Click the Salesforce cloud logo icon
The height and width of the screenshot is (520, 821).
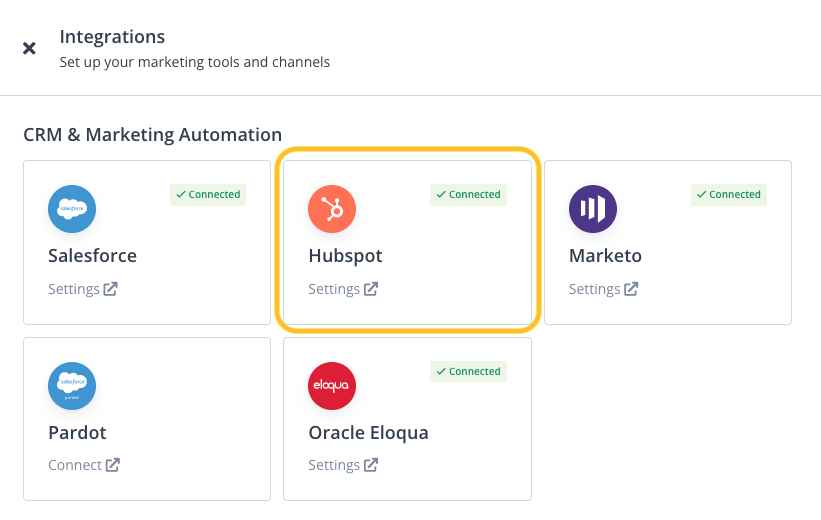(72, 209)
